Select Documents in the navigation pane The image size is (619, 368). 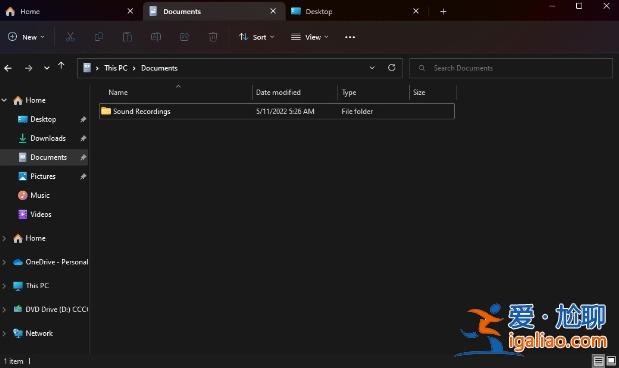point(49,157)
